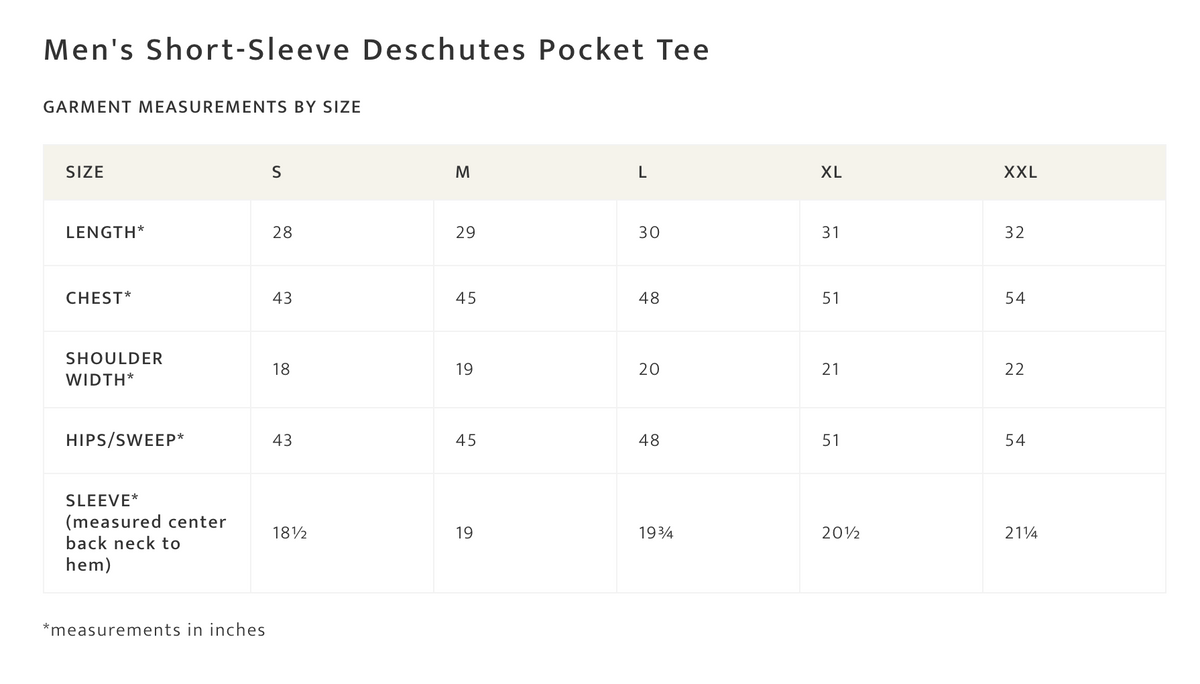This screenshot has width=1200, height=684.
Task: Click the SLEEVE row label
Action: point(146,533)
